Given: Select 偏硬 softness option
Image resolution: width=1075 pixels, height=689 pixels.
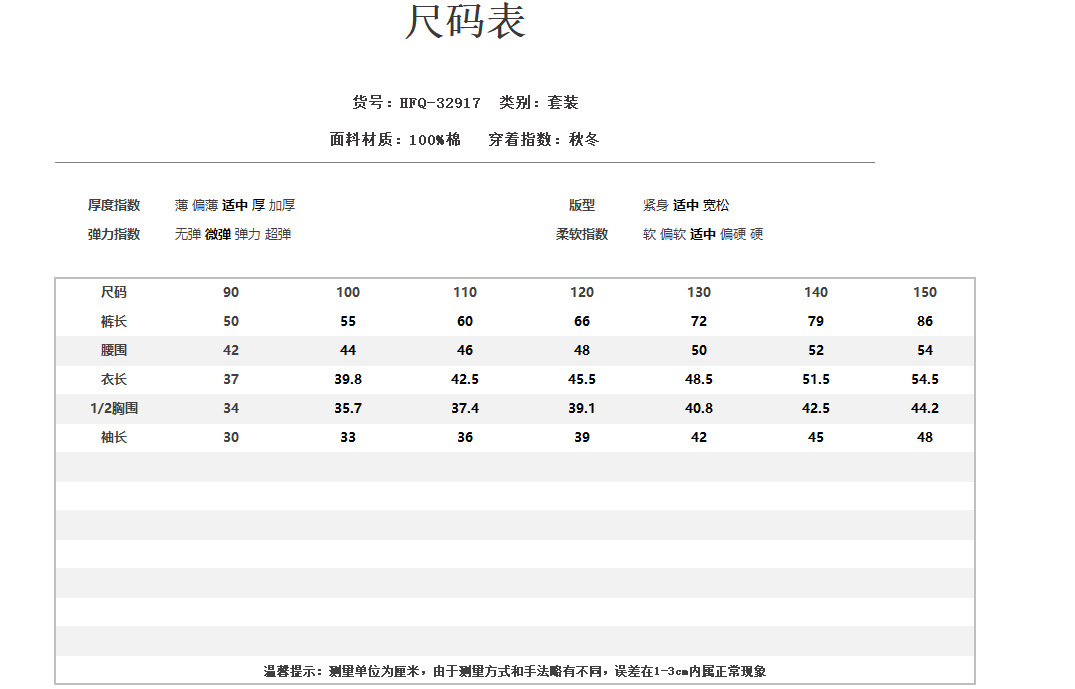Looking at the screenshot, I should (x=733, y=234).
